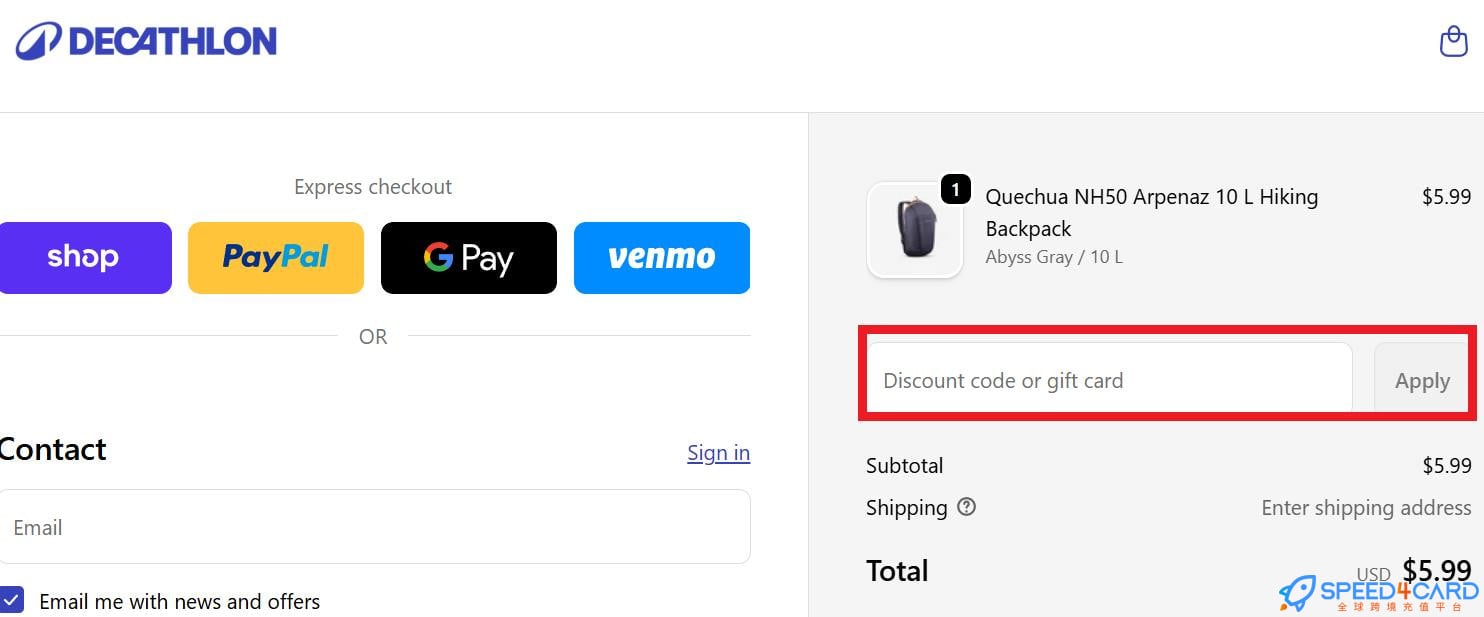Open the Sign in link
Viewport: 1484px width, 617px height.
[x=718, y=453]
